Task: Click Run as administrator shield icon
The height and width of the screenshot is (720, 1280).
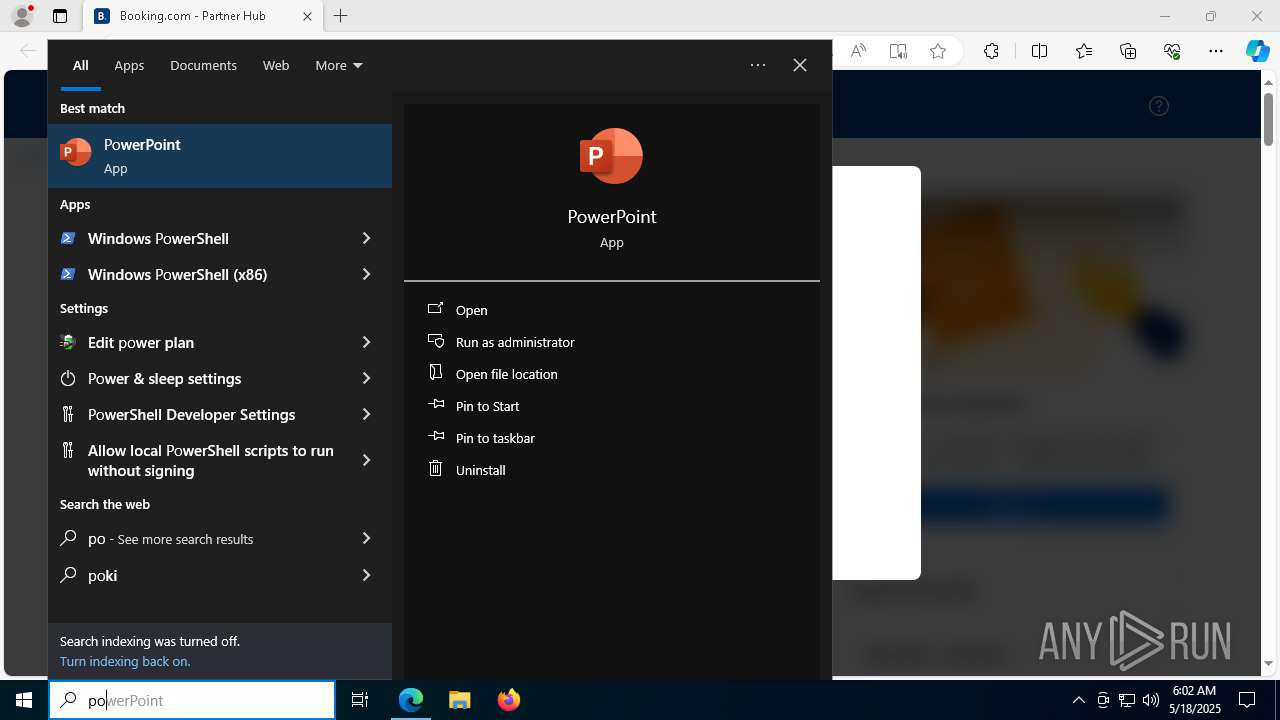Action: pyautogui.click(x=435, y=341)
